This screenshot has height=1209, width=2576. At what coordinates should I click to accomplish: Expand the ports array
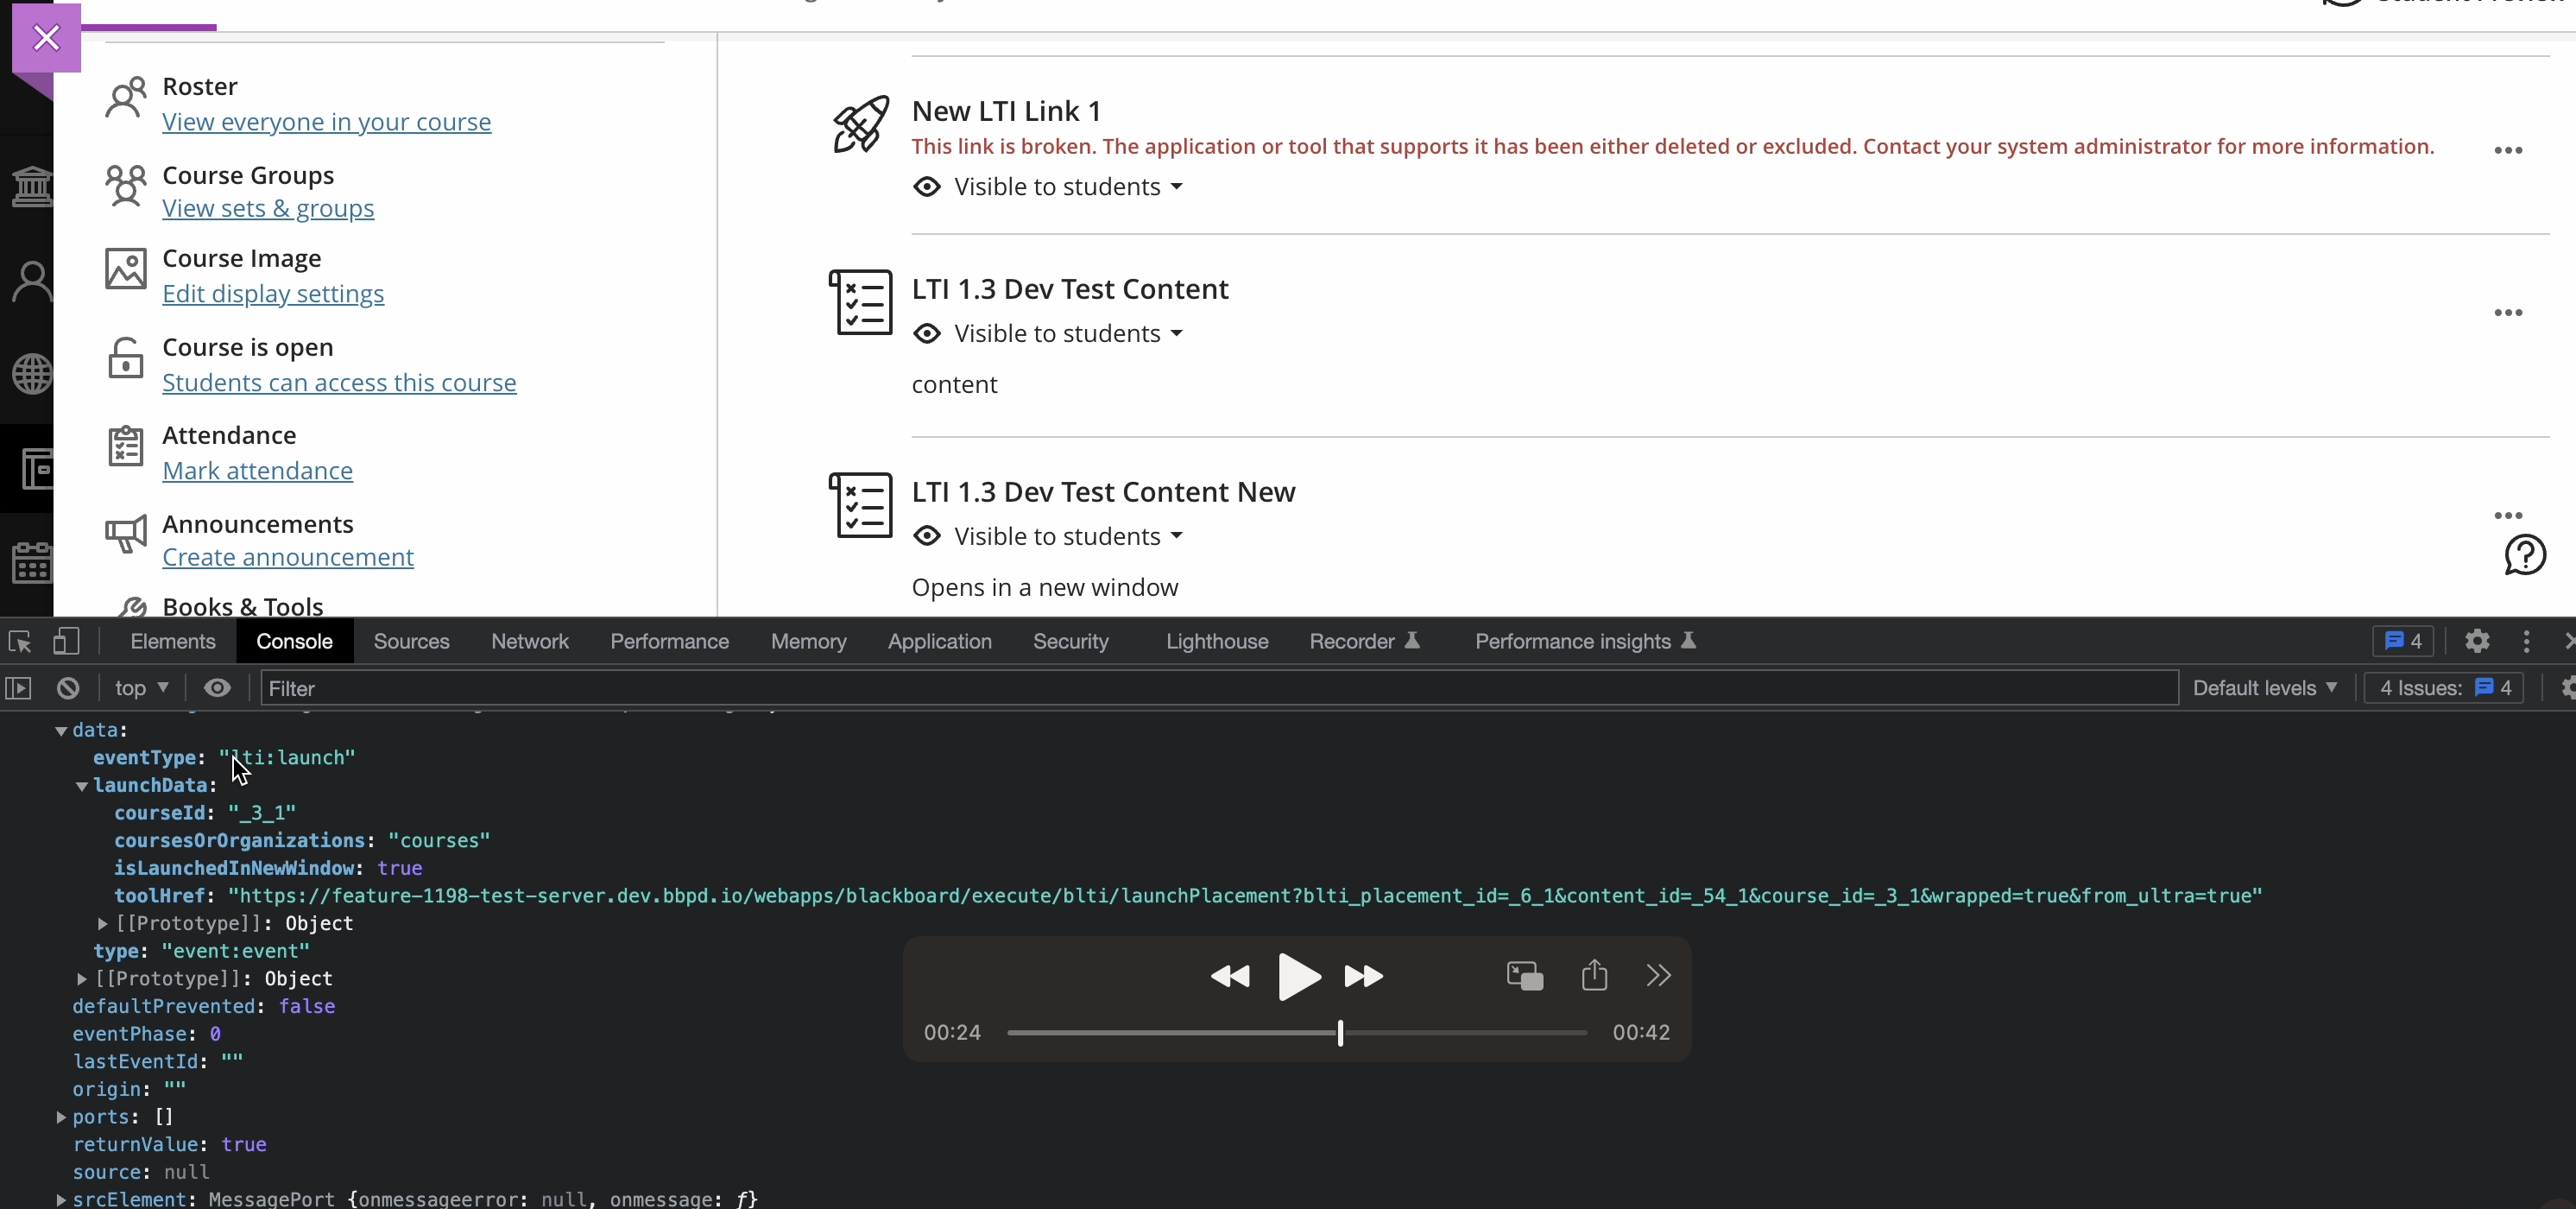pyautogui.click(x=61, y=1117)
